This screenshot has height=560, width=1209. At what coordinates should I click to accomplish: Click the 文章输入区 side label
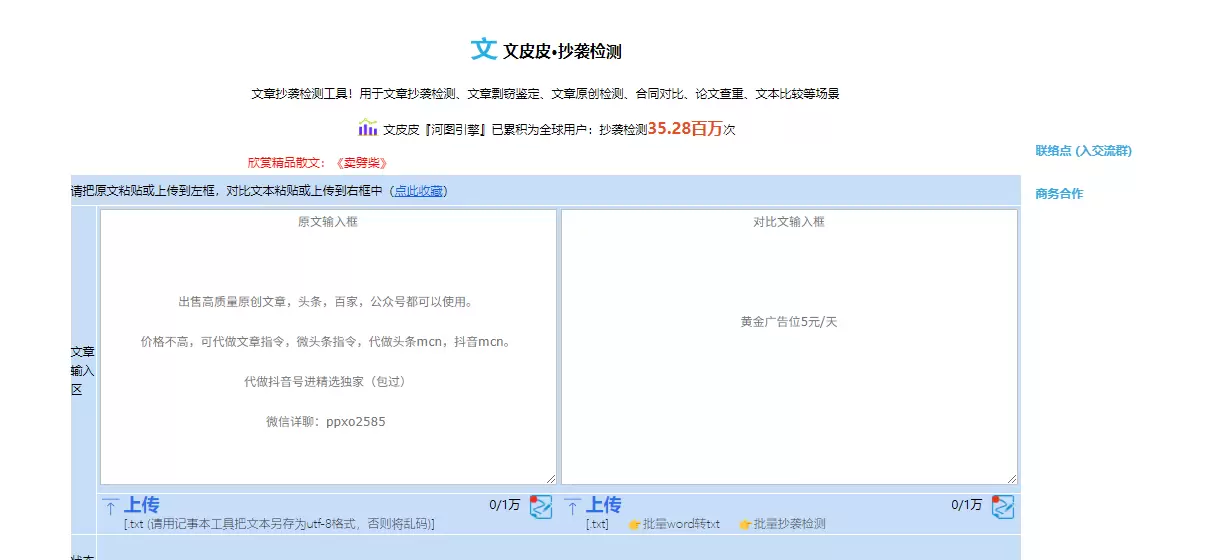tap(83, 371)
